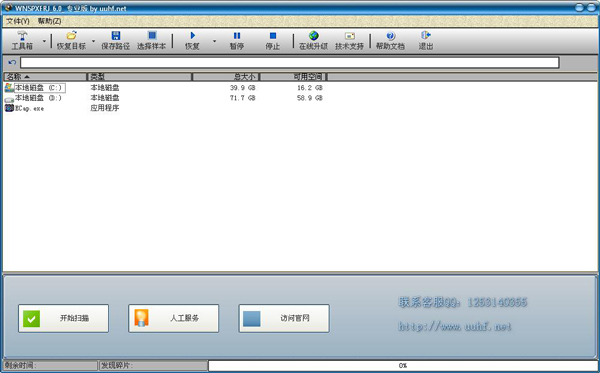Stop with the 停止 icon

(x=273, y=36)
